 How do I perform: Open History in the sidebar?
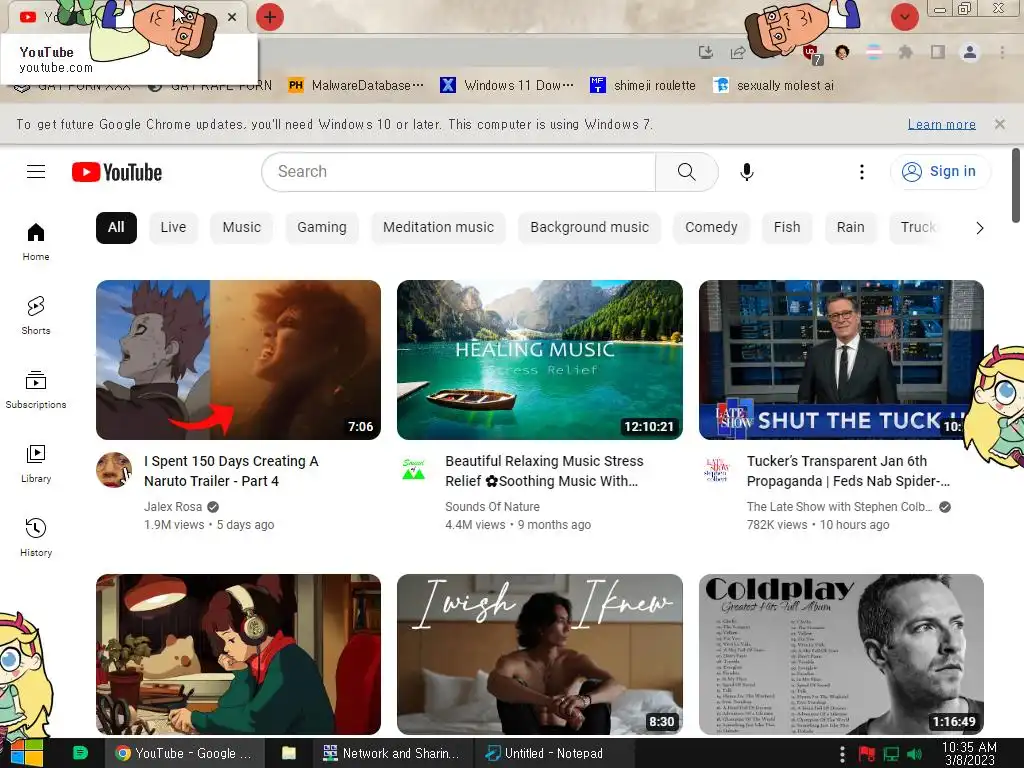click(36, 537)
